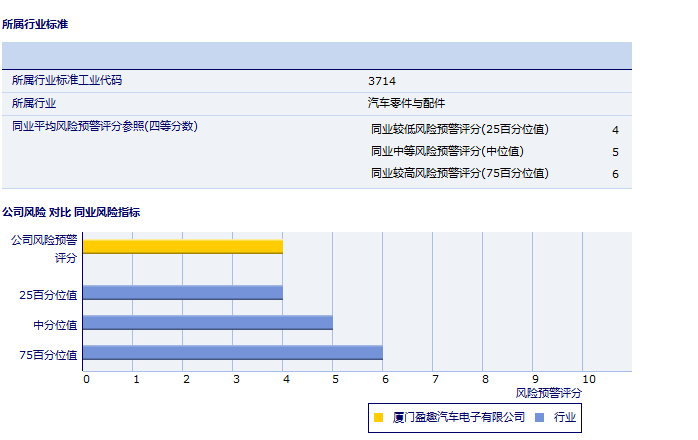Click the 风险预警评分 x-axis title

548,394
